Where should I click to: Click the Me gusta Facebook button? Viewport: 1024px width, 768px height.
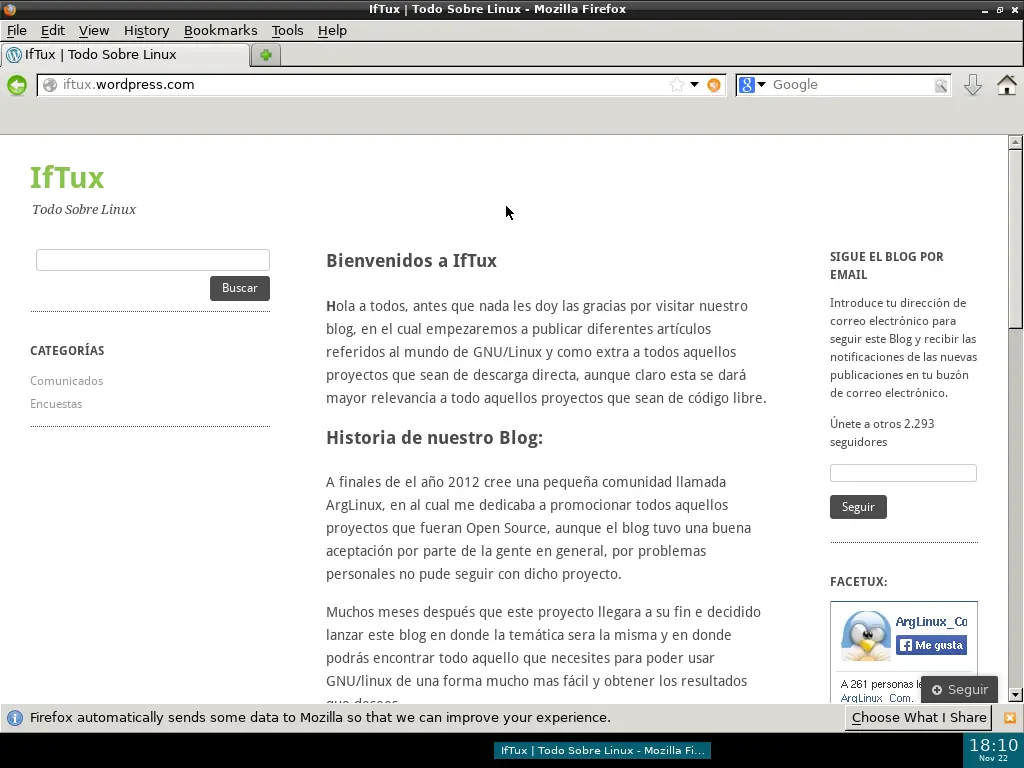click(931, 645)
